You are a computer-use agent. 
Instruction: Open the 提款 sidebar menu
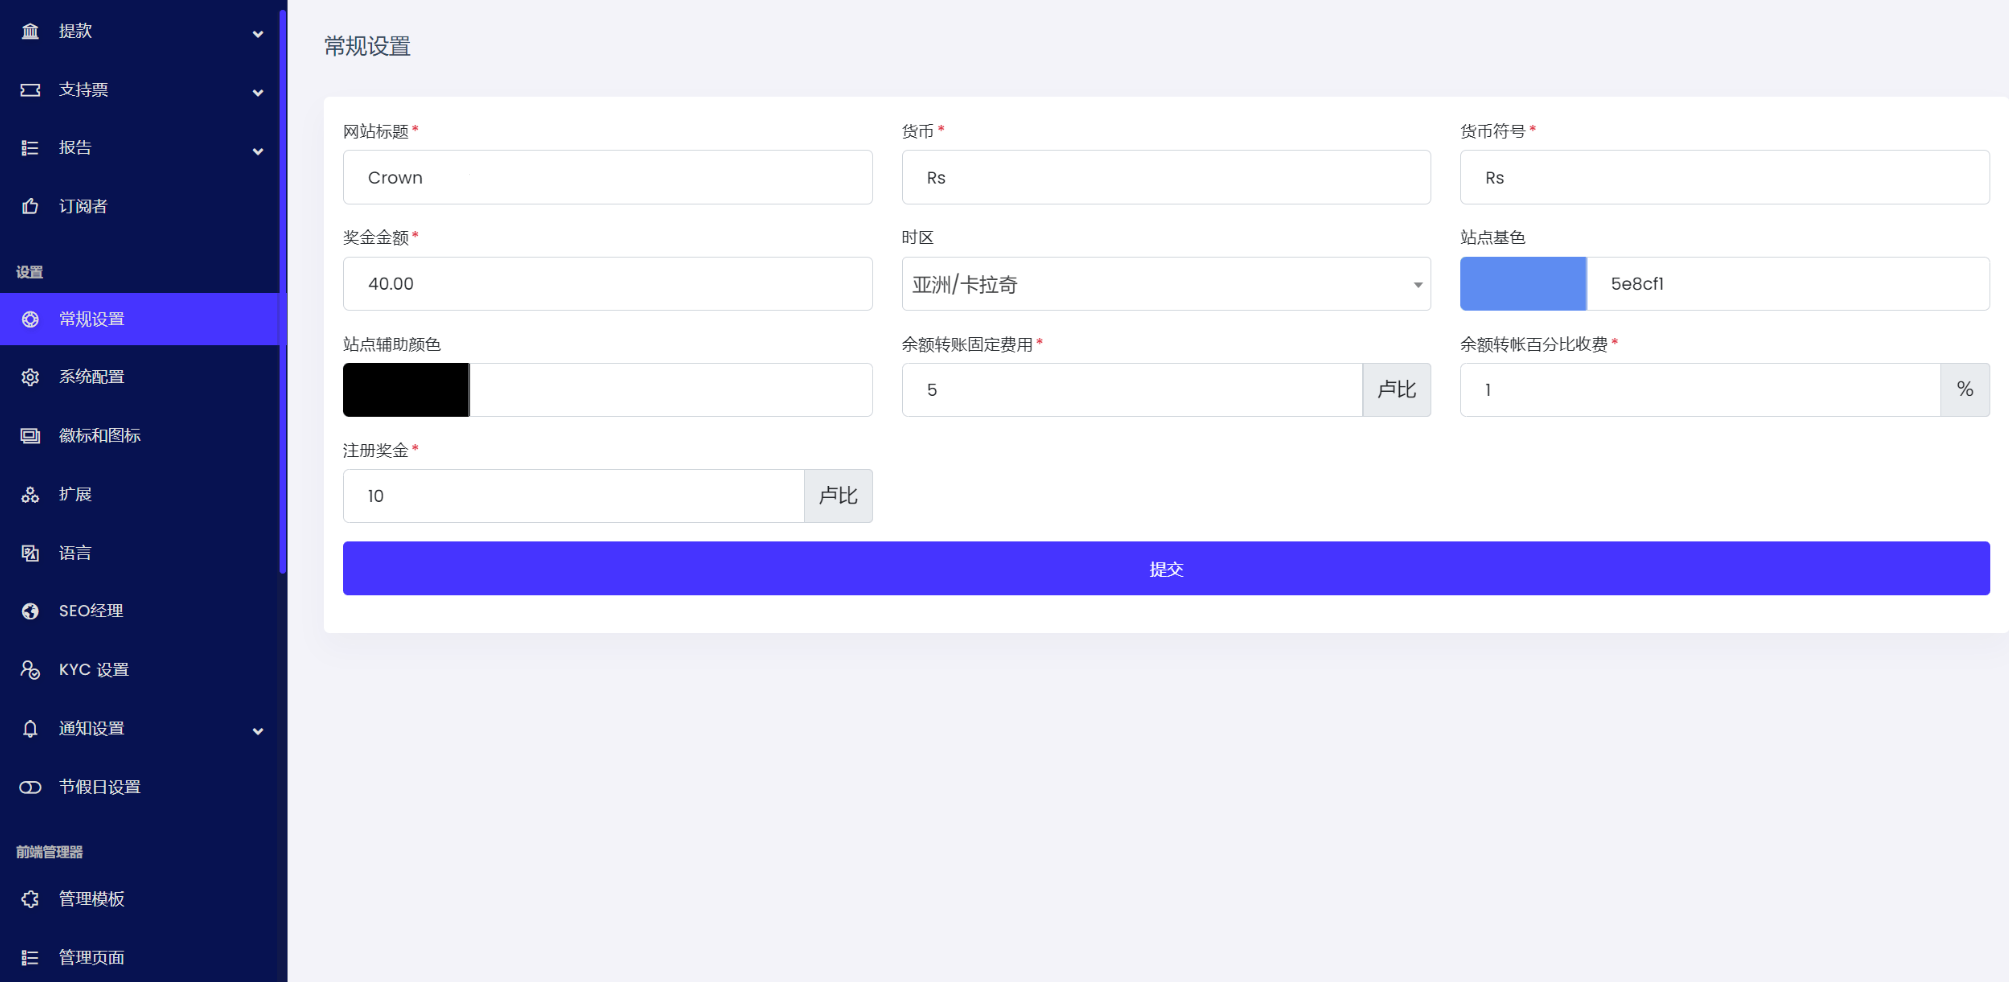pyautogui.click(x=139, y=31)
